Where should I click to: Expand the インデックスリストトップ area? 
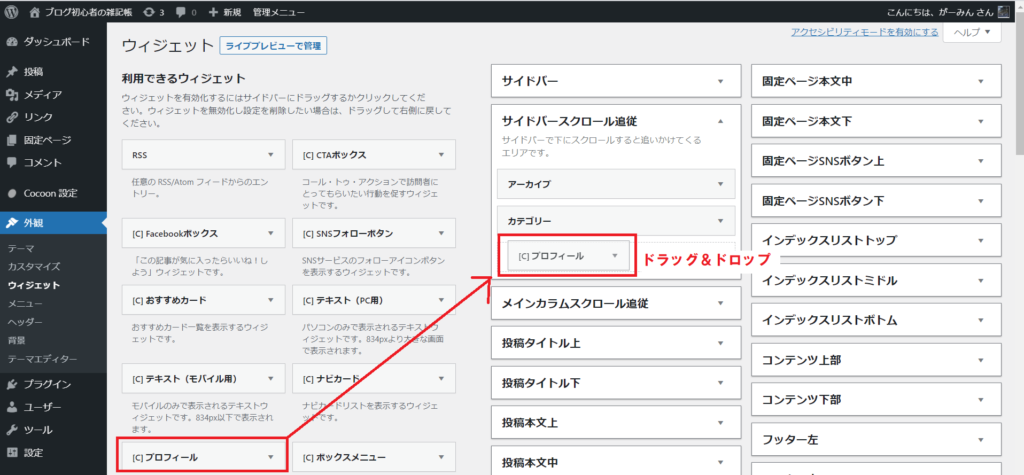click(980, 240)
